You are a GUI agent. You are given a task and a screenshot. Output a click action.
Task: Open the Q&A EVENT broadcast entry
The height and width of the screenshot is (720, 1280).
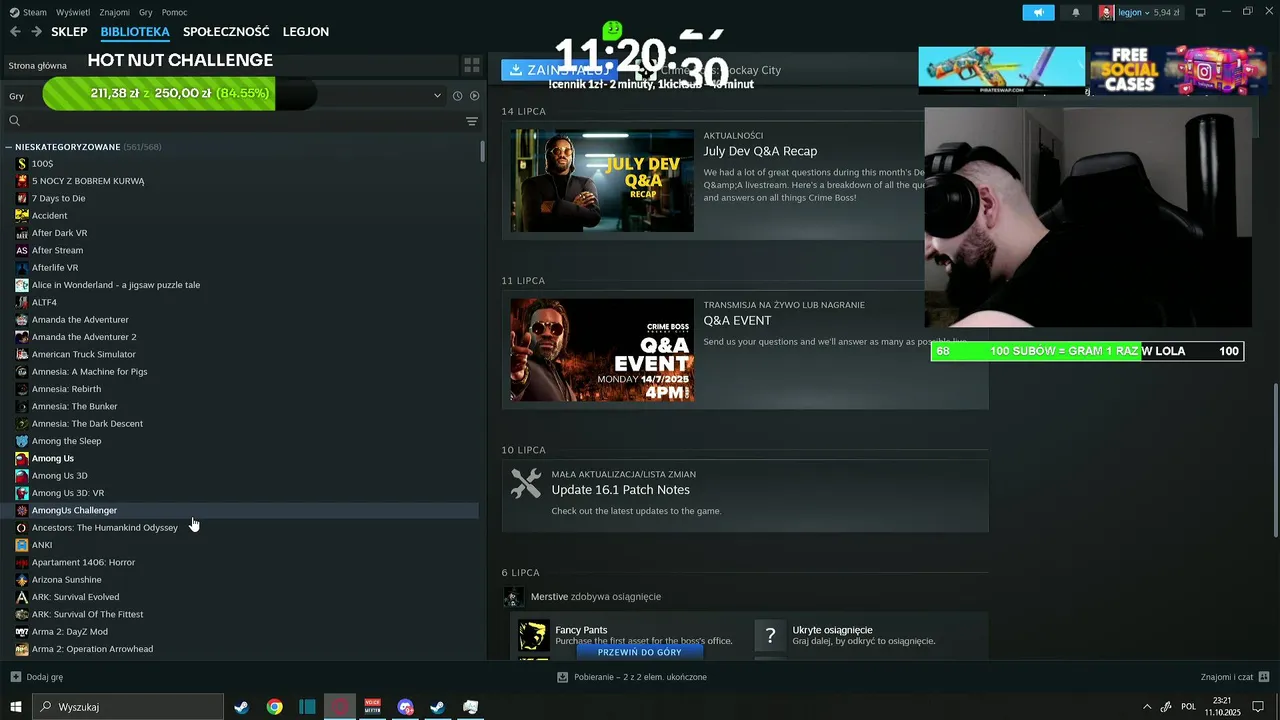tap(737, 320)
